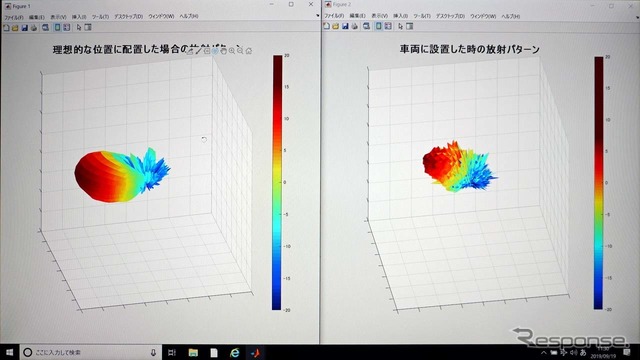This screenshot has width=640, height=360.
Task: Open 表示(V) menu in Figure 1
Action: pyautogui.click(x=58, y=17)
